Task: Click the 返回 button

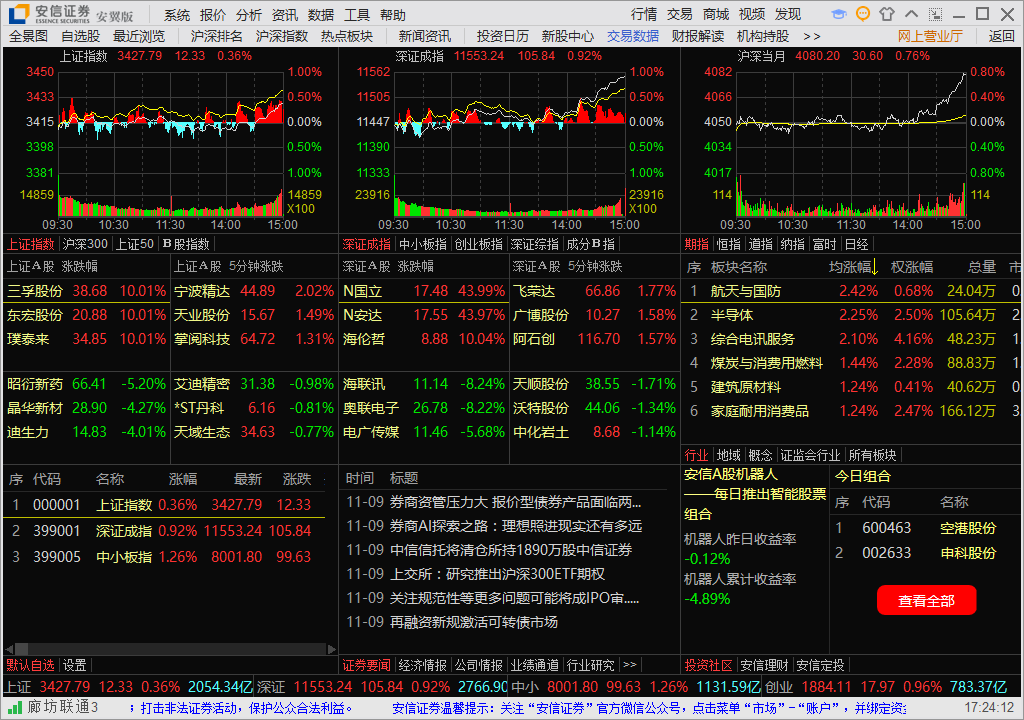Action: (1002, 37)
